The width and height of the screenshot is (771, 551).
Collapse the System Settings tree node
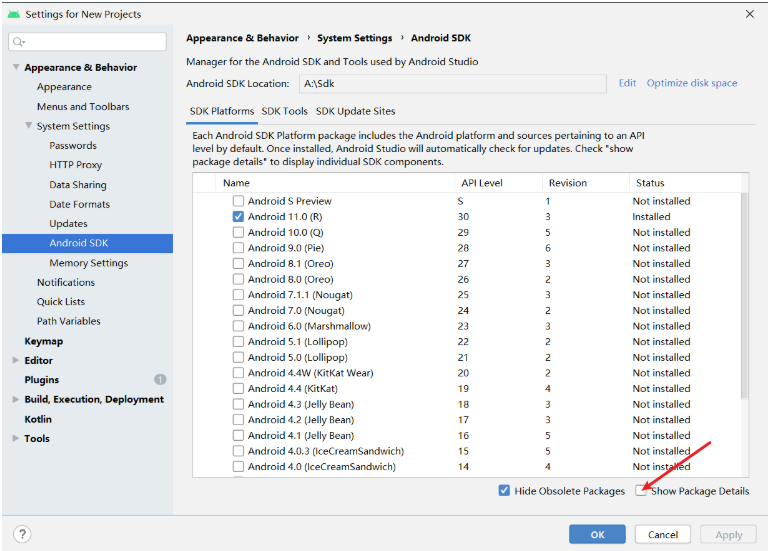29,126
